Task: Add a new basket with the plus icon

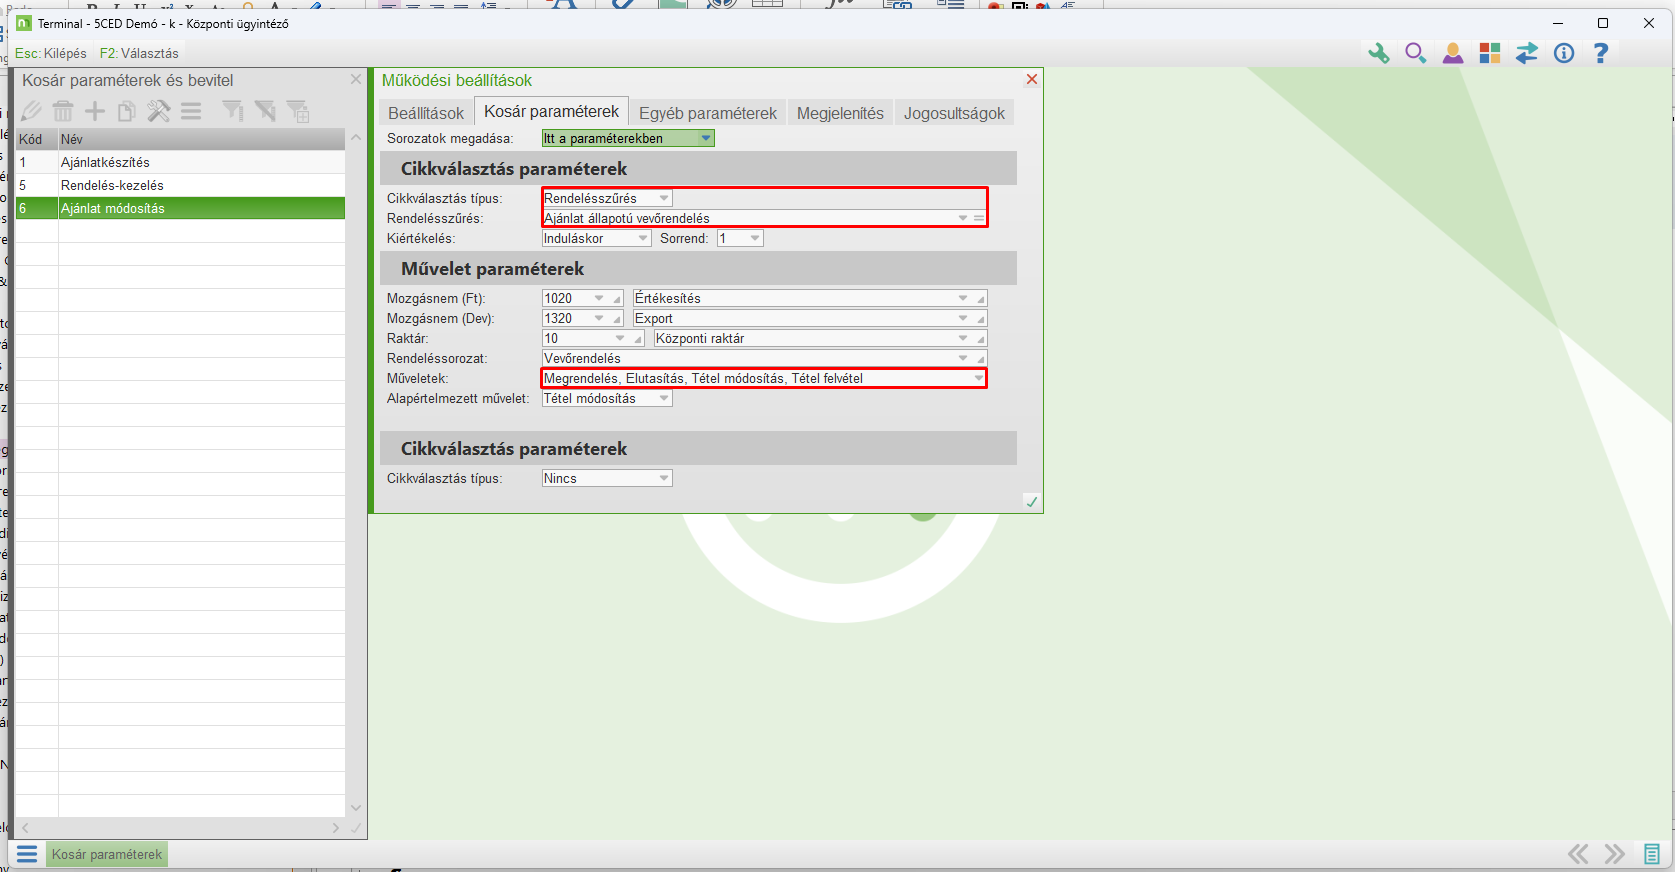Action: coord(95,111)
